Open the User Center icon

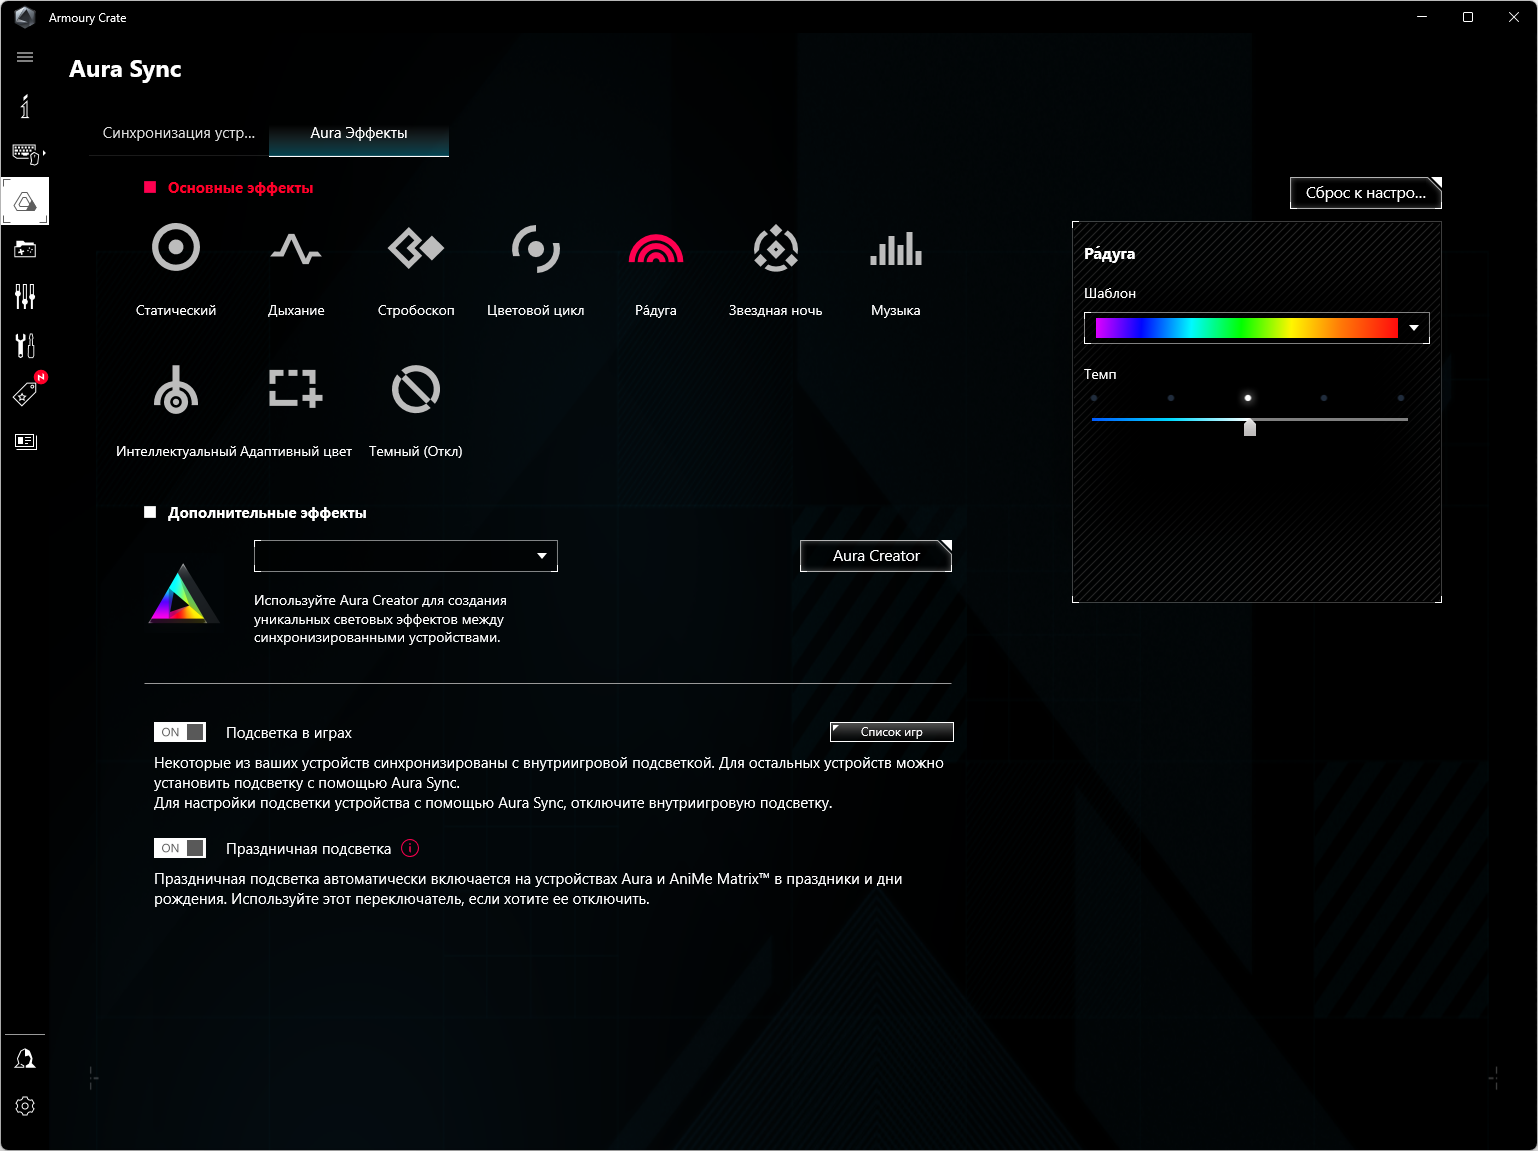pos(25,1059)
